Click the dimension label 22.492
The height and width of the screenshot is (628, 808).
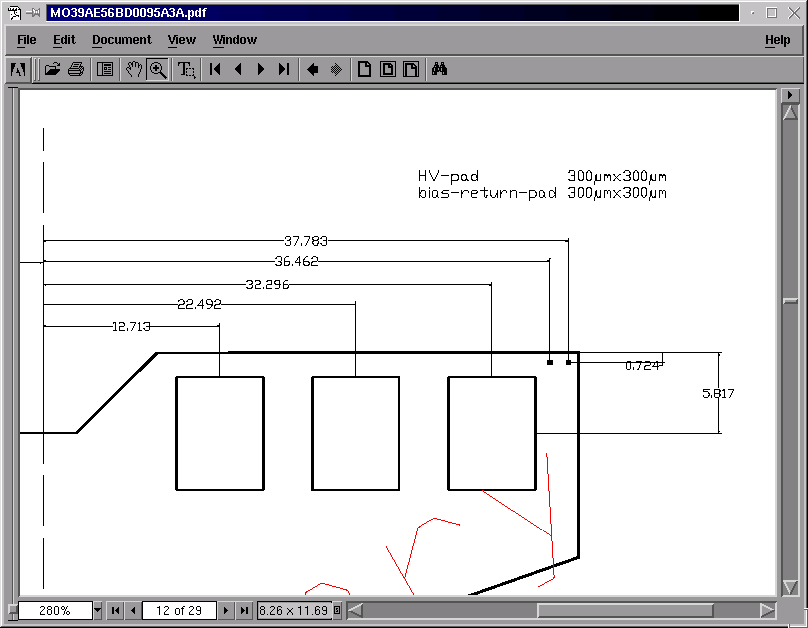tap(199, 304)
